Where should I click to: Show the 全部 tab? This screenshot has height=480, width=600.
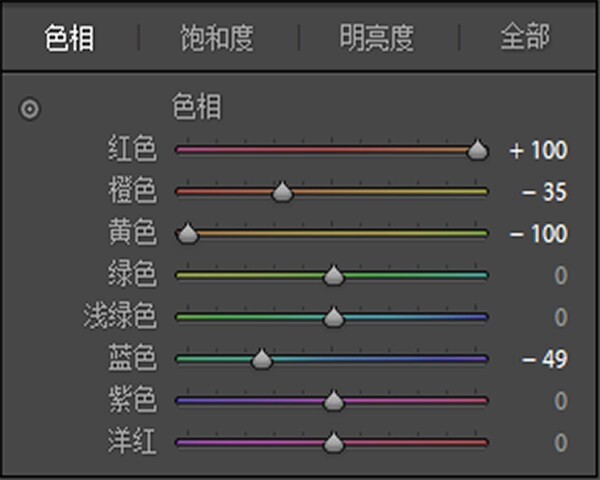[x=525, y=36]
